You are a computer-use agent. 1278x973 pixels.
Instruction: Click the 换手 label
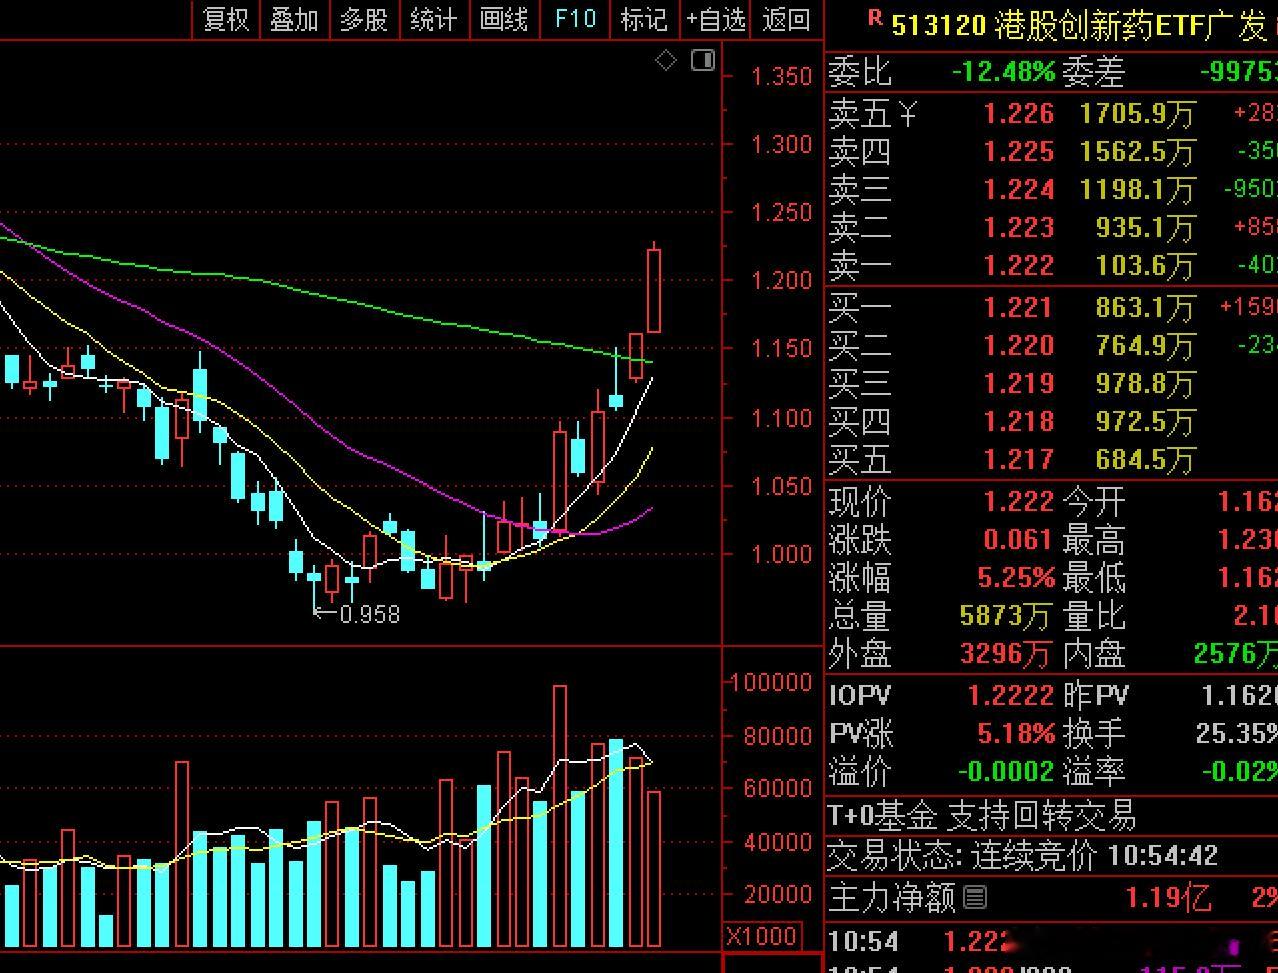(x=1094, y=733)
